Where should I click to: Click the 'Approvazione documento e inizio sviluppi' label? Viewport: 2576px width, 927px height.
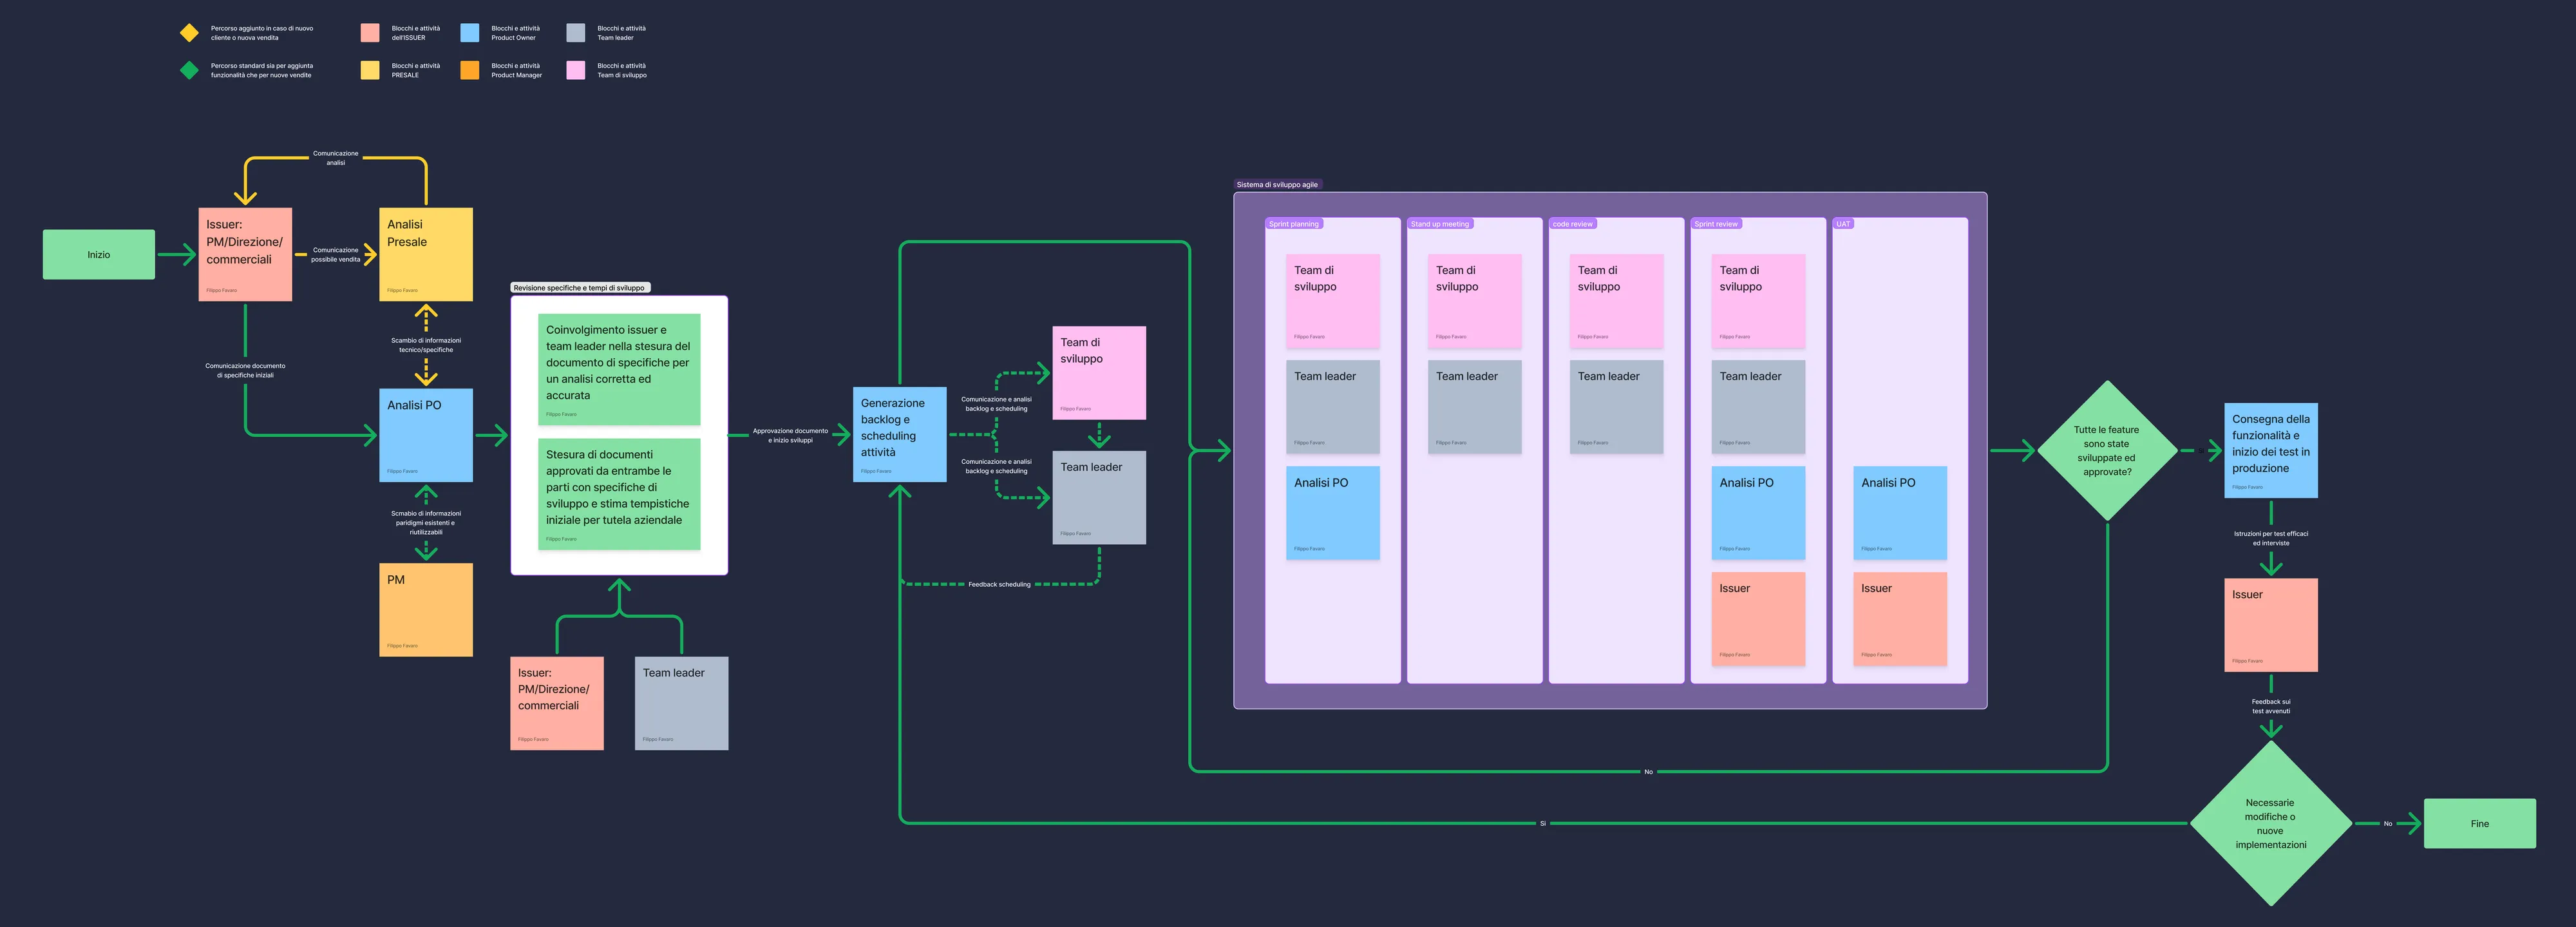click(x=790, y=435)
